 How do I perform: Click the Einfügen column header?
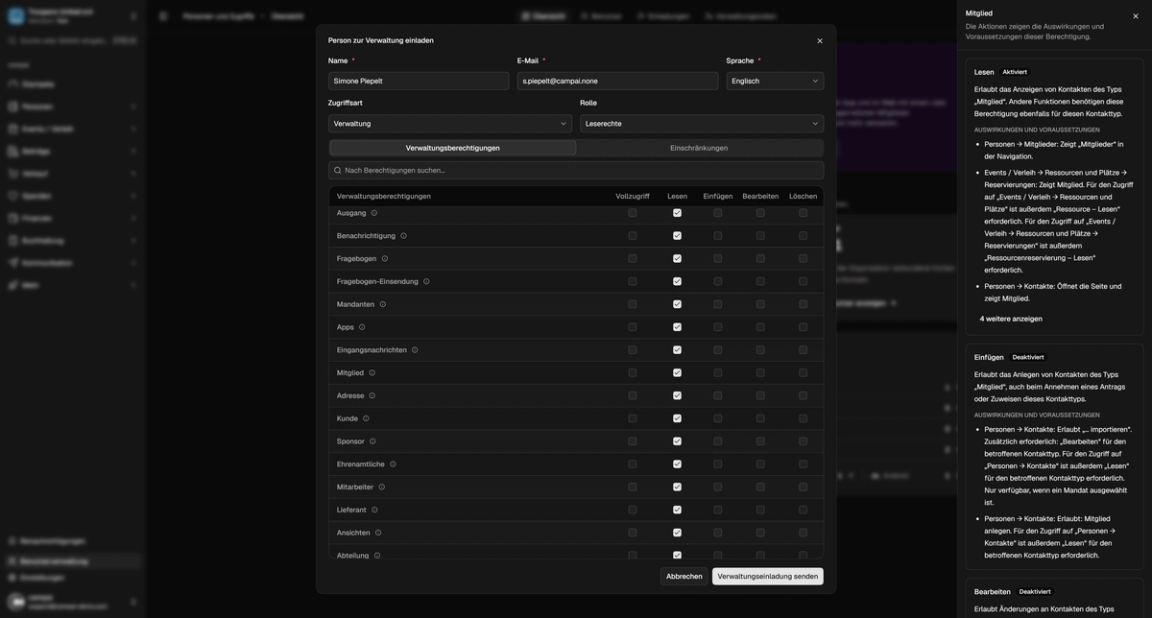coord(718,196)
